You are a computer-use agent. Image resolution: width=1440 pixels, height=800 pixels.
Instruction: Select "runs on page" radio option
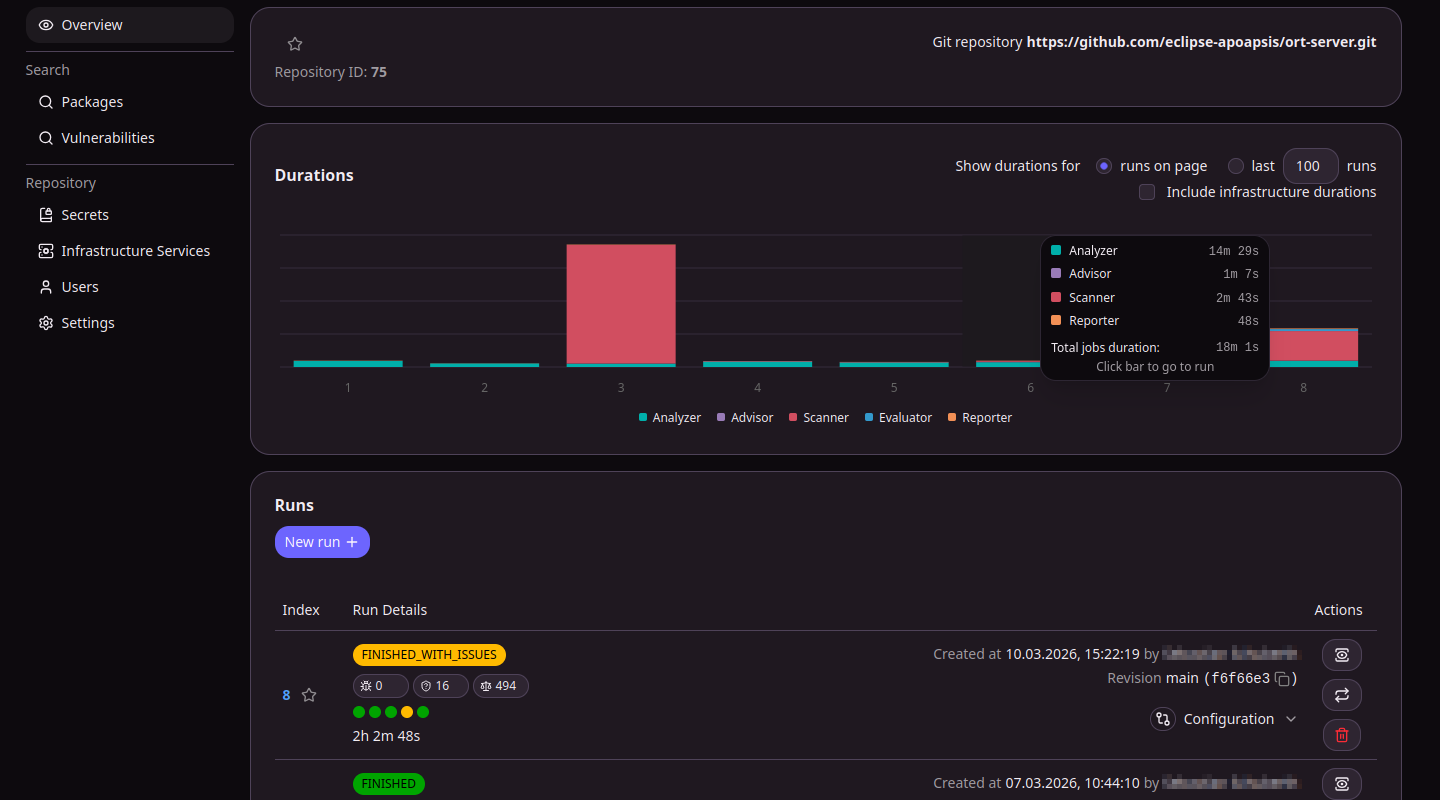[1104, 166]
